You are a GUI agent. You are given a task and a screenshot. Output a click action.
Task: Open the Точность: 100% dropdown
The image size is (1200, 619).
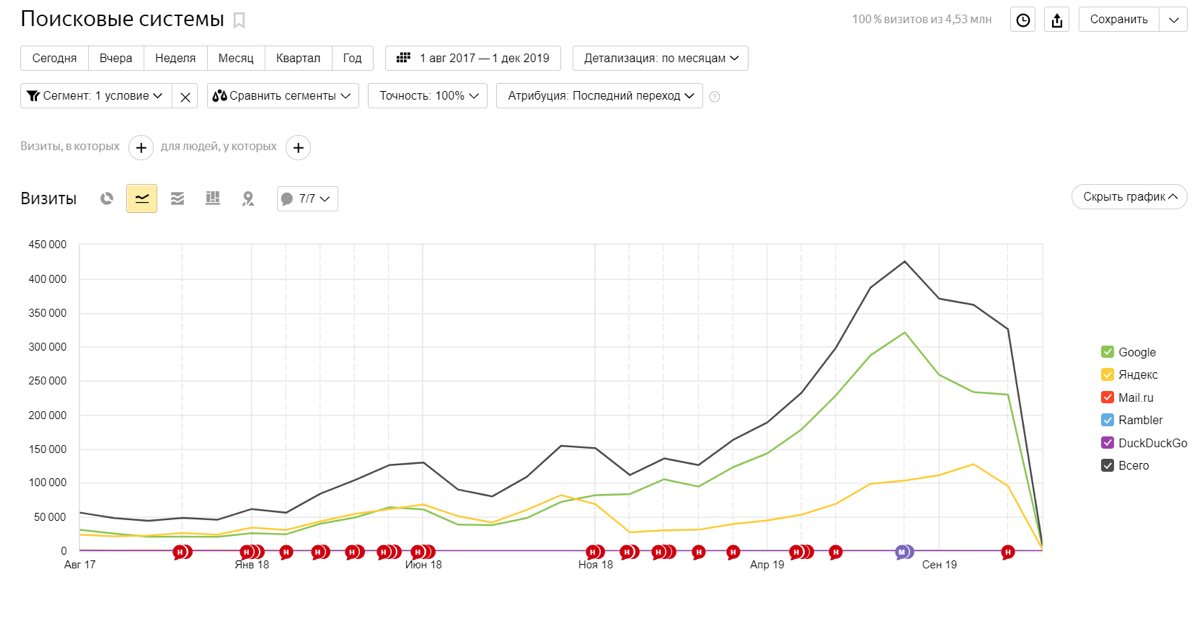coord(428,96)
